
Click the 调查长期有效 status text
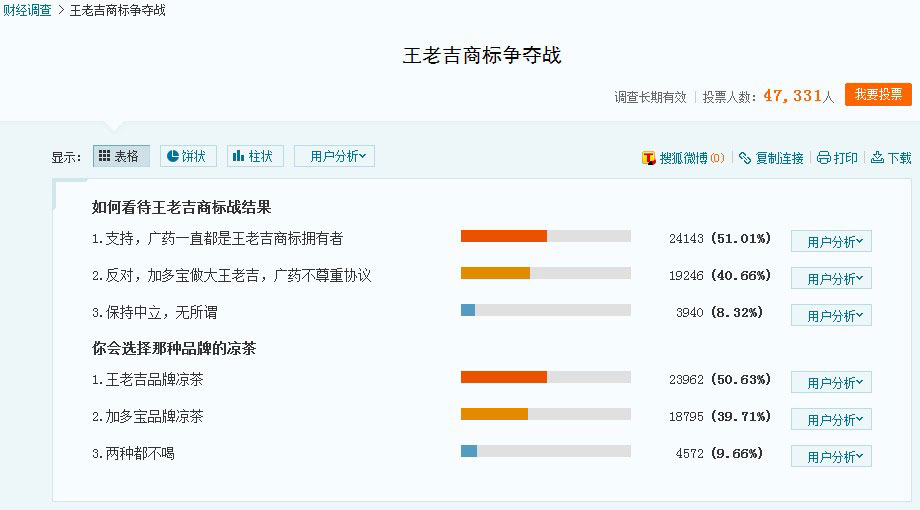tap(650, 97)
